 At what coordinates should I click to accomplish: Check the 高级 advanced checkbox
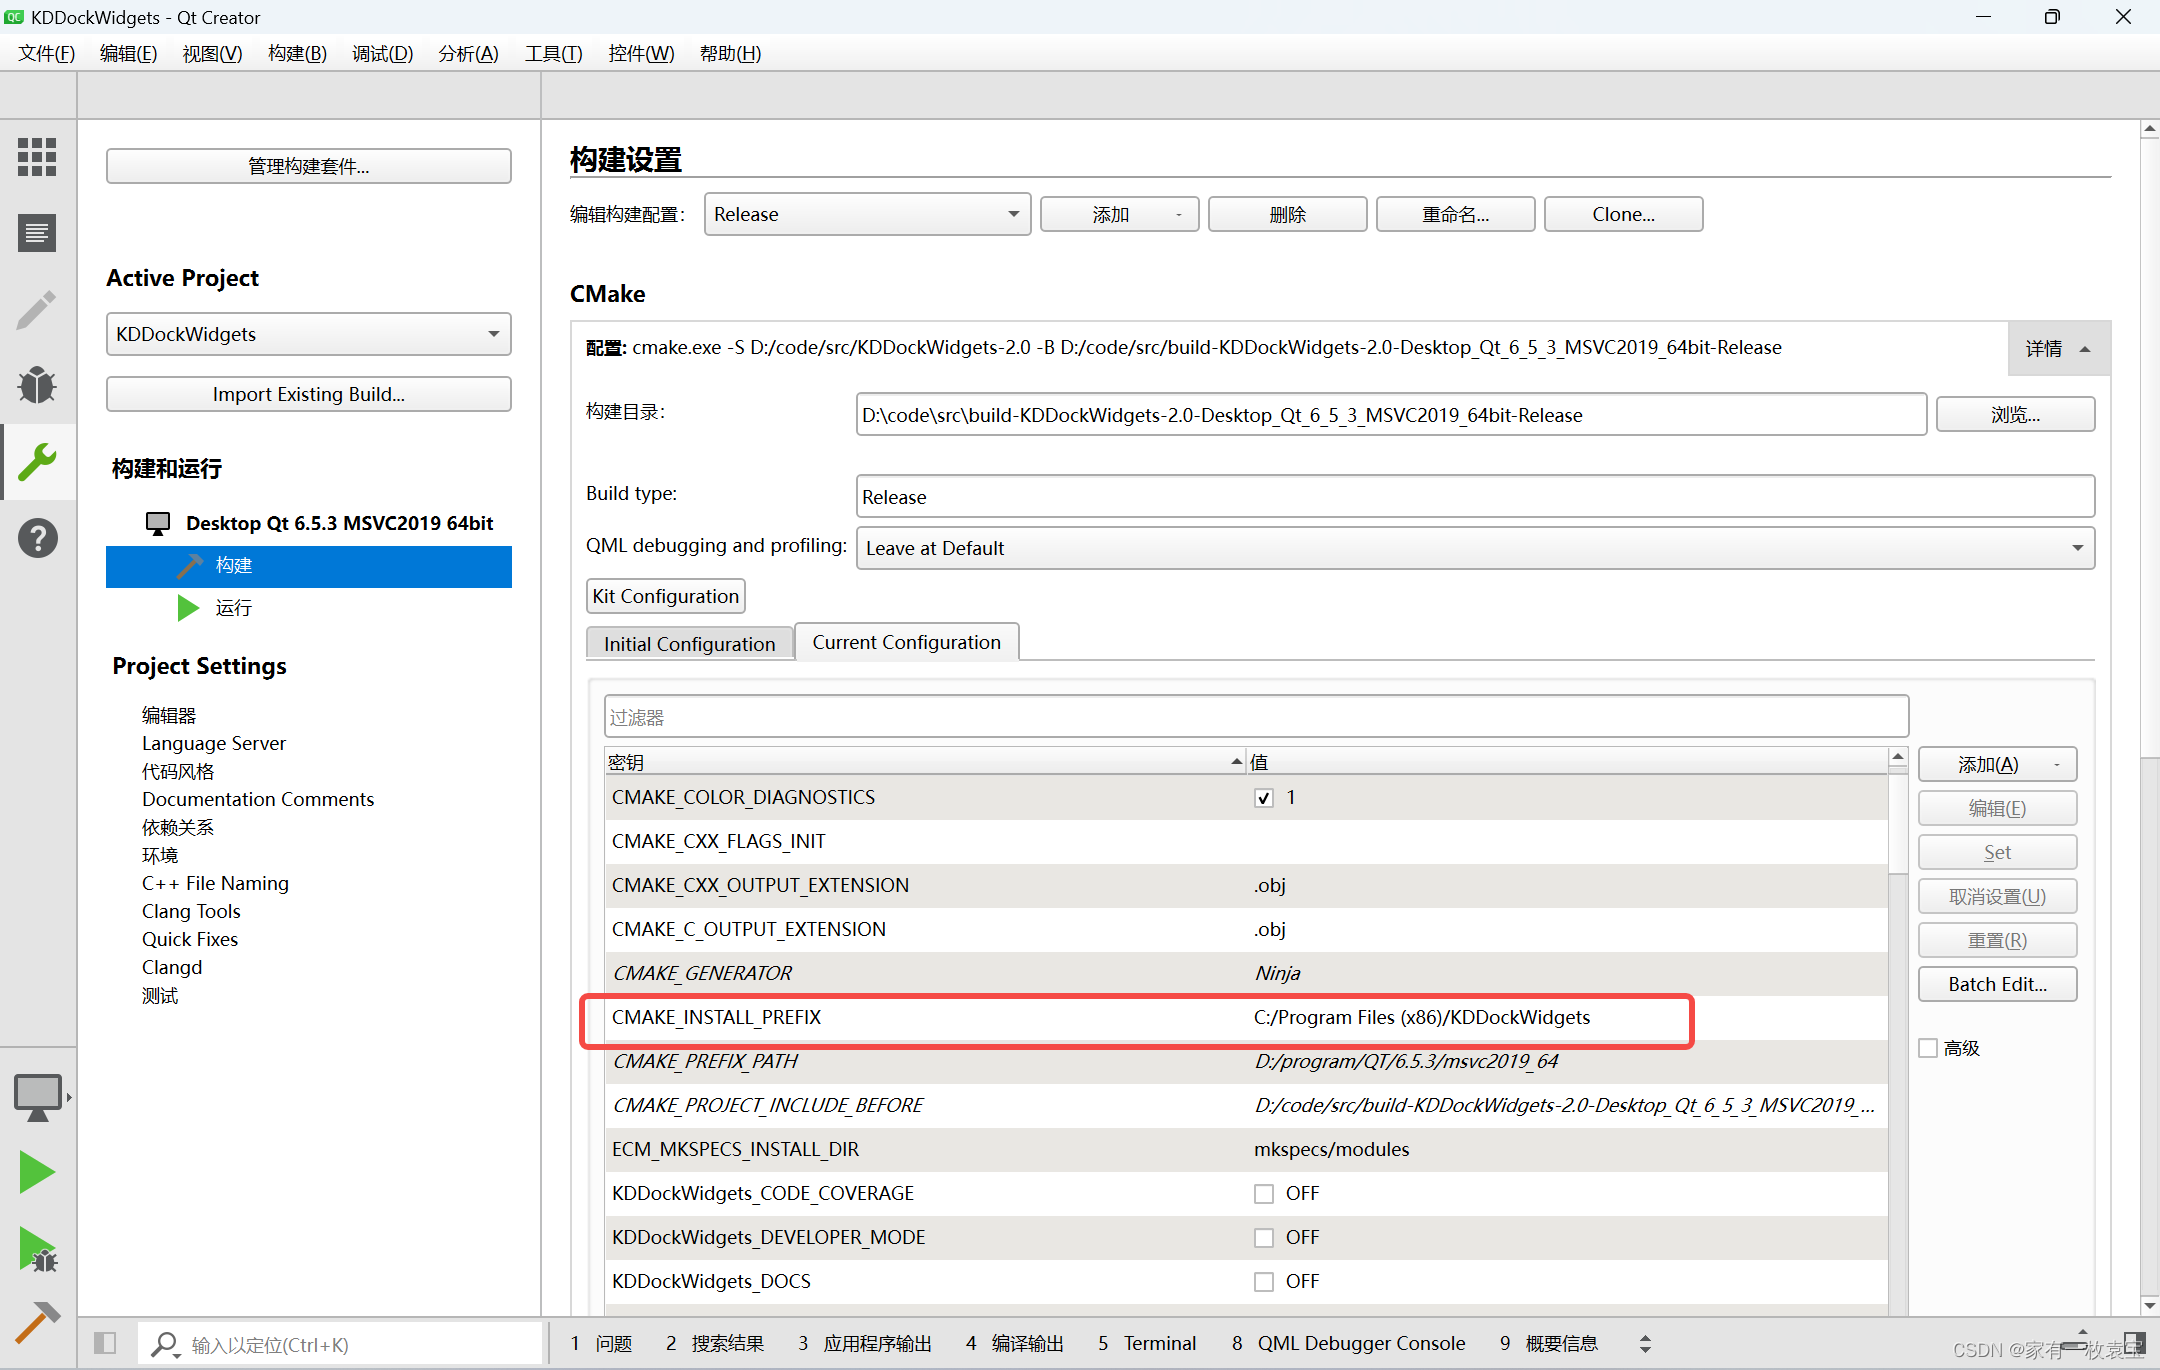coord(1928,1048)
